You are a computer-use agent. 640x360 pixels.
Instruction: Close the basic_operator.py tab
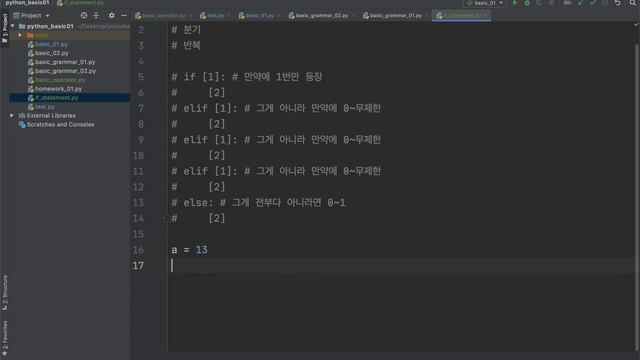pyautogui.click(x=190, y=16)
